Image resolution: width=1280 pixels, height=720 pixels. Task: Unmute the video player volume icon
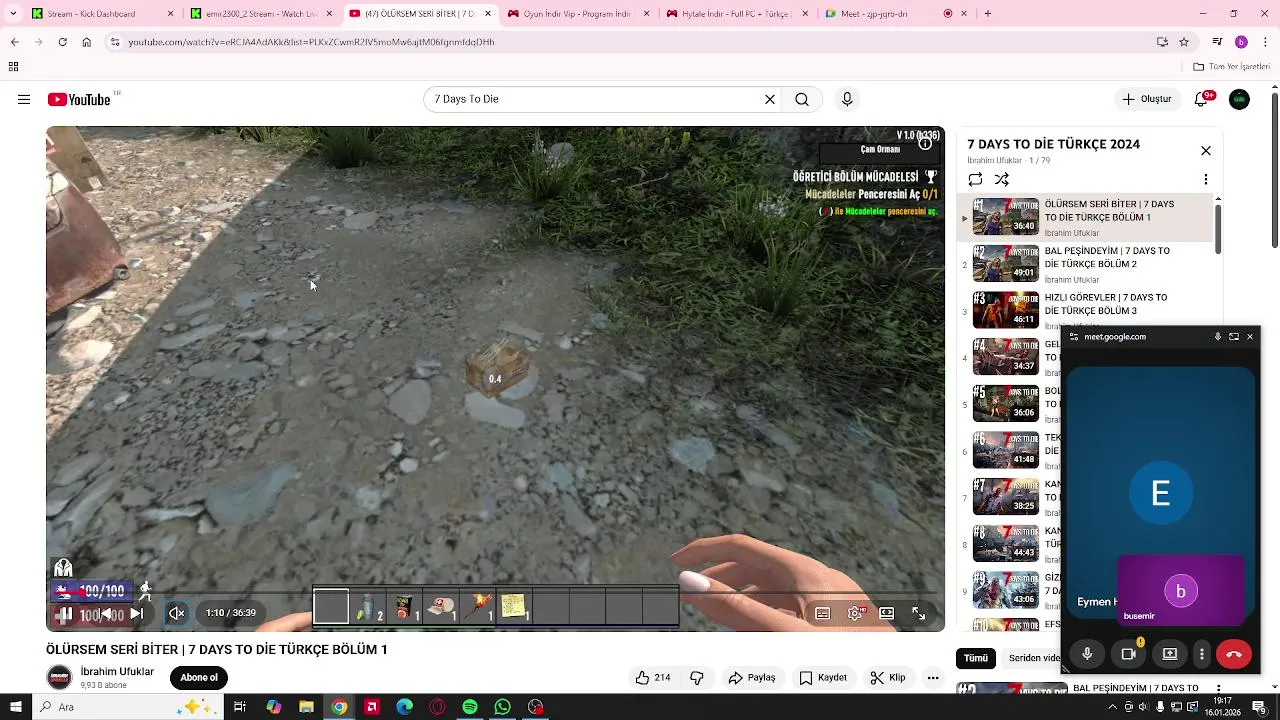point(176,614)
